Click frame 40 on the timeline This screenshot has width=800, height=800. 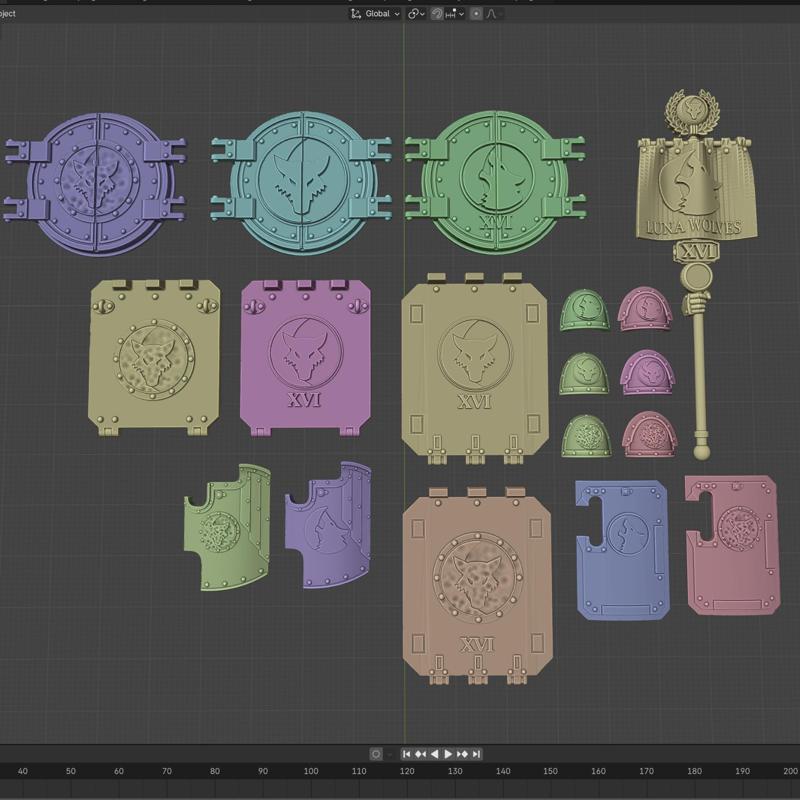tap(22, 771)
